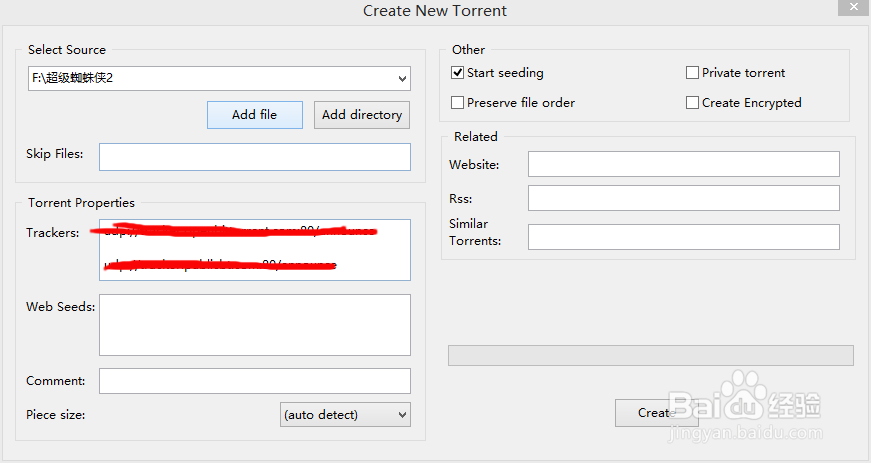Uncheck the Start seeding checkbox
The height and width of the screenshot is (463, 871).
pyautogui.click(x=458, y=73)
